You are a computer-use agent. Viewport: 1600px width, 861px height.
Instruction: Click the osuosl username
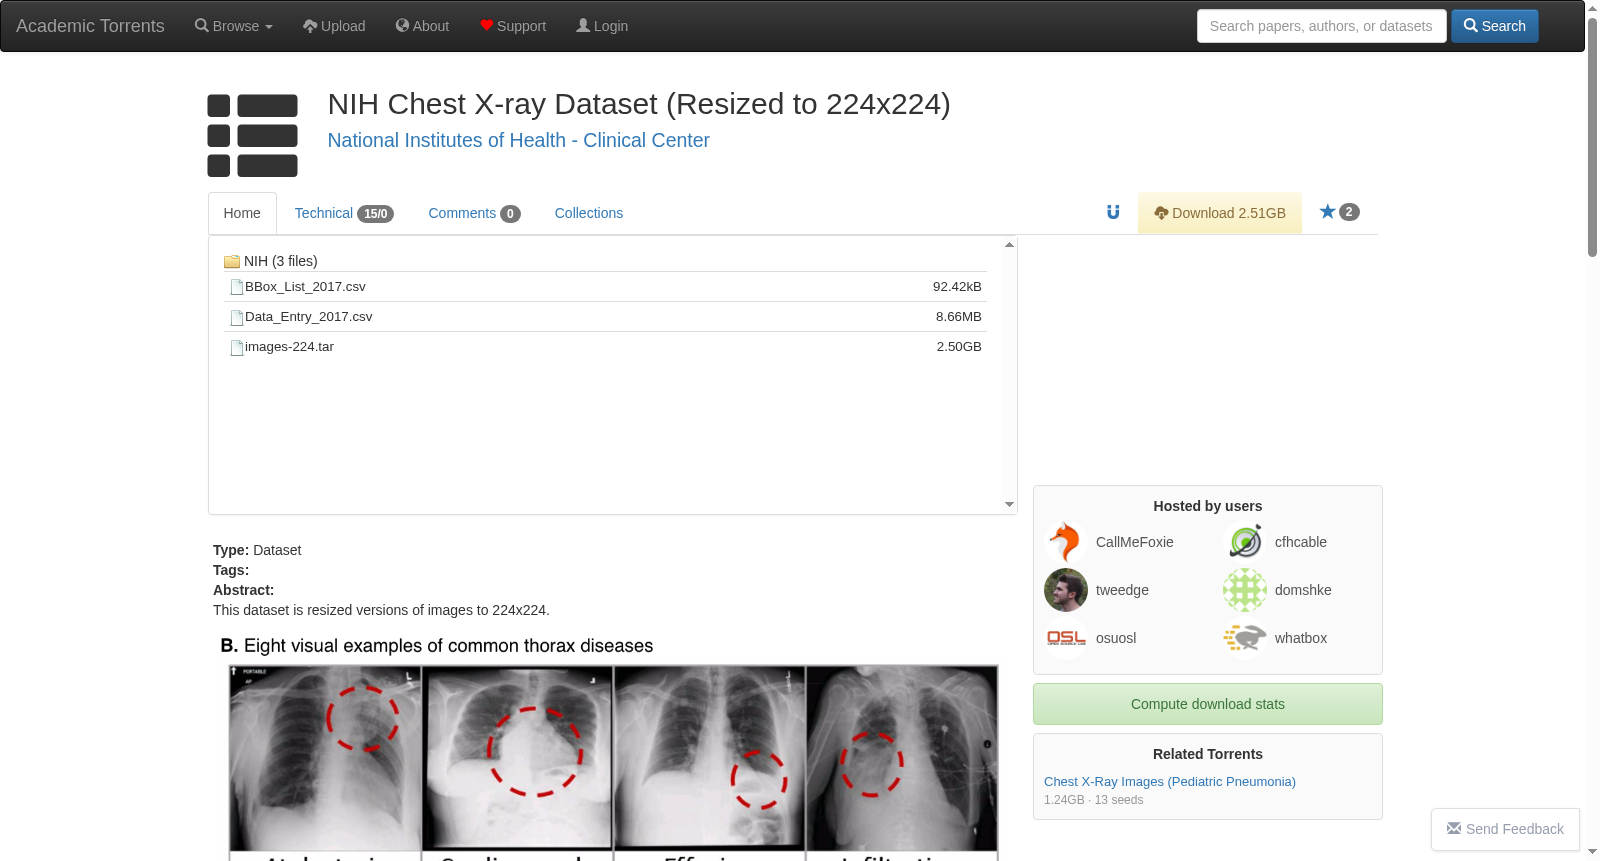1116,638
